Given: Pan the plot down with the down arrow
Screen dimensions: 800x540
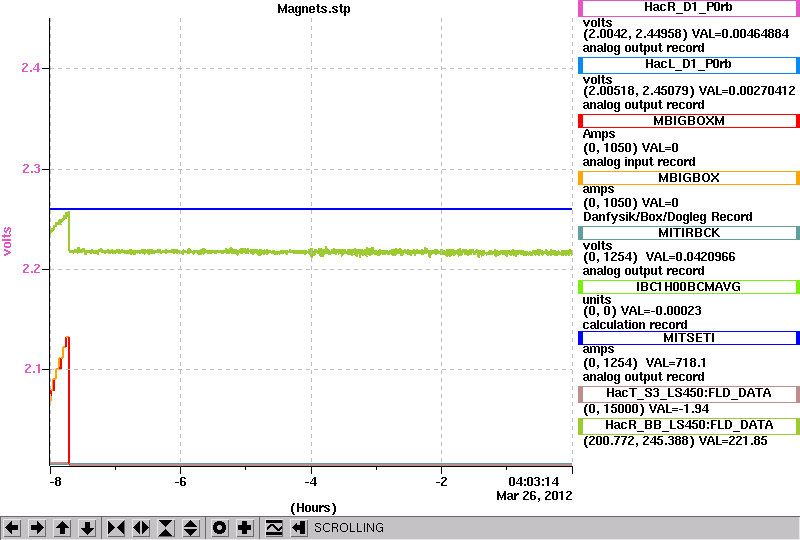Looking at the screenshot, I should coord(88,528).
